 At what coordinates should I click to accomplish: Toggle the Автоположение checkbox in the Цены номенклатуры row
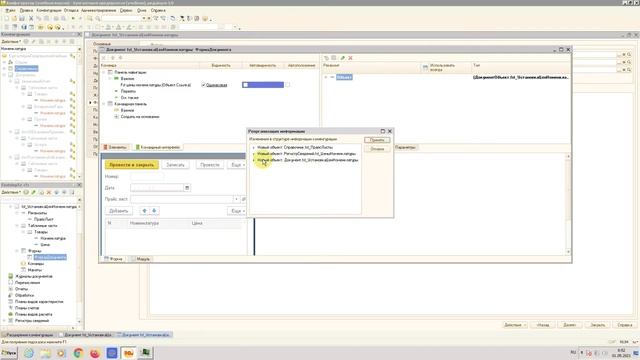[288, 85]
